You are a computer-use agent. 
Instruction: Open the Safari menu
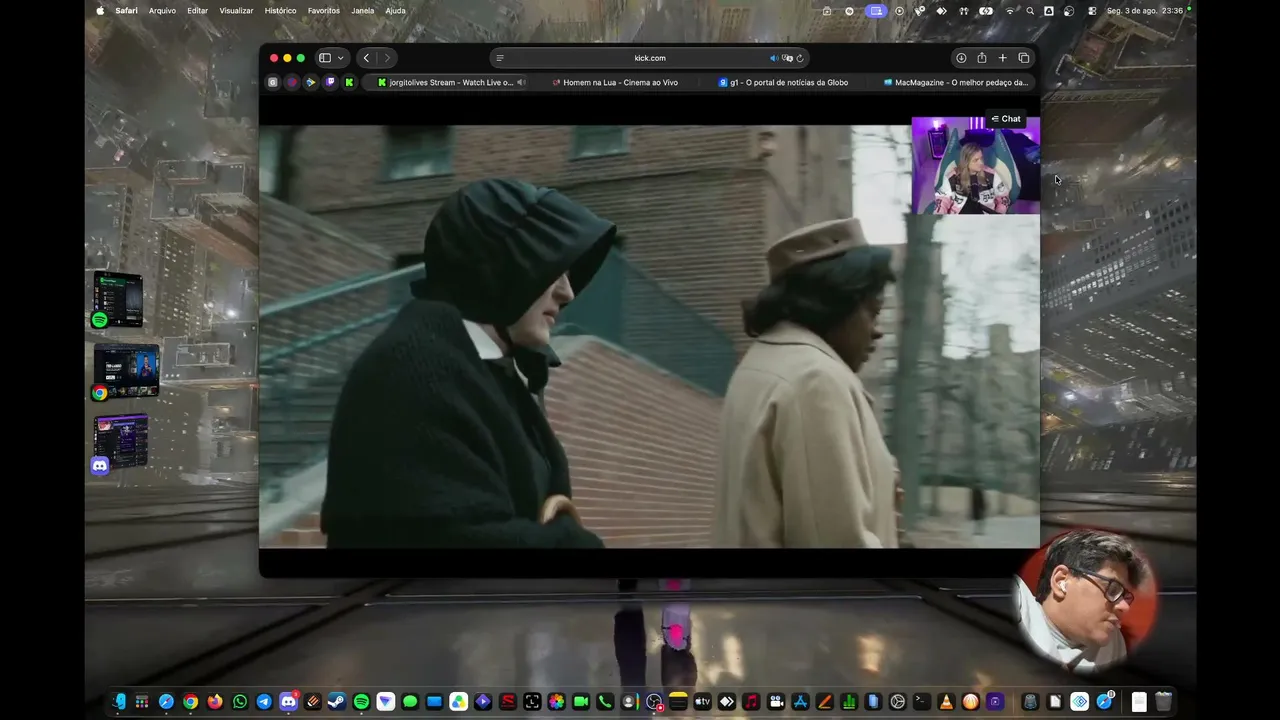pos(126,11)
